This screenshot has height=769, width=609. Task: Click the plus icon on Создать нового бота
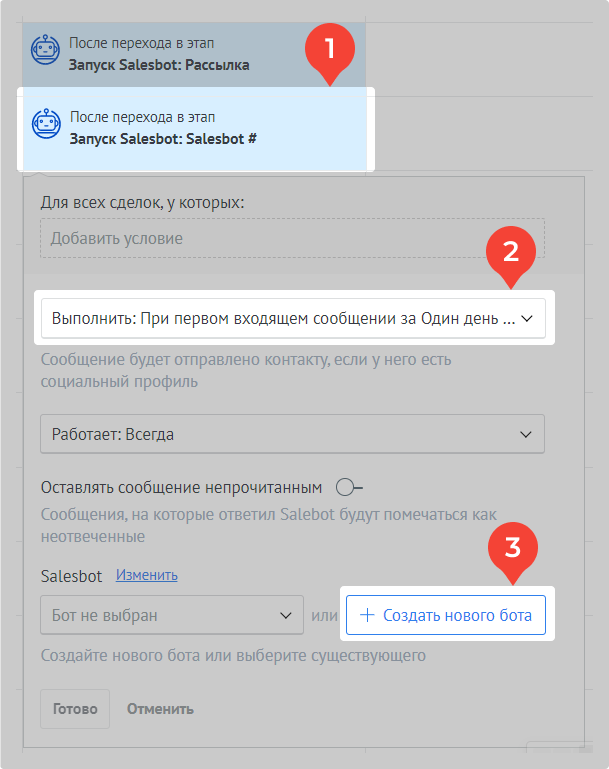click(366, 615)
